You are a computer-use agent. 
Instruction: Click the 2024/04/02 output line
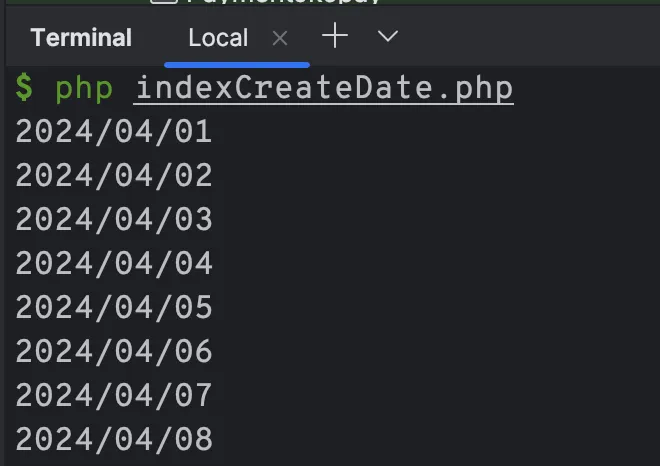point(114,176)
